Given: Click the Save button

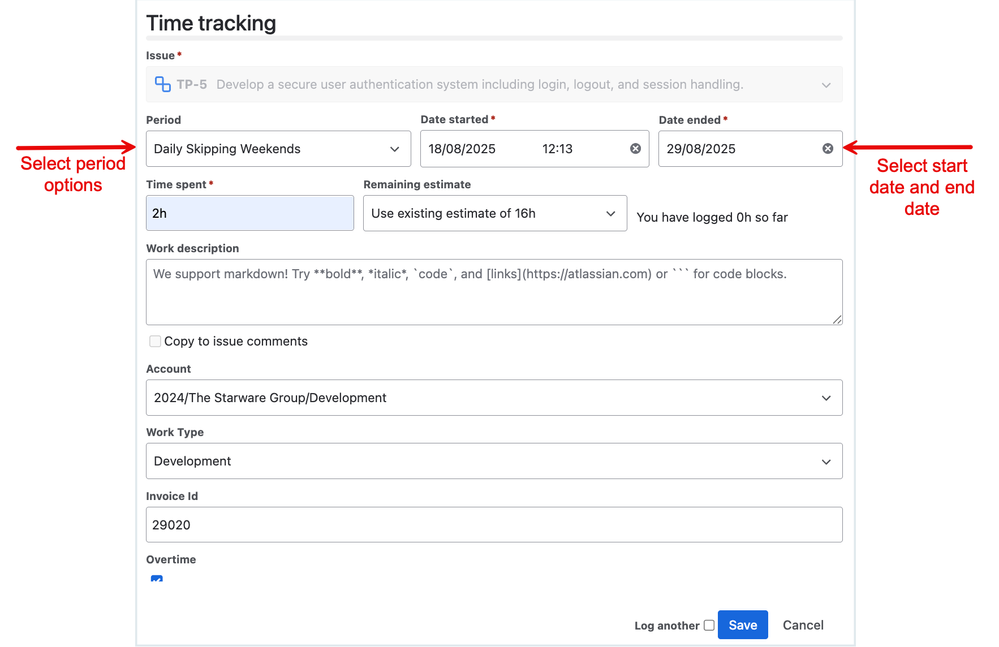Looking at the screenshot, I should pyautogui.click(x=743, y=625).
